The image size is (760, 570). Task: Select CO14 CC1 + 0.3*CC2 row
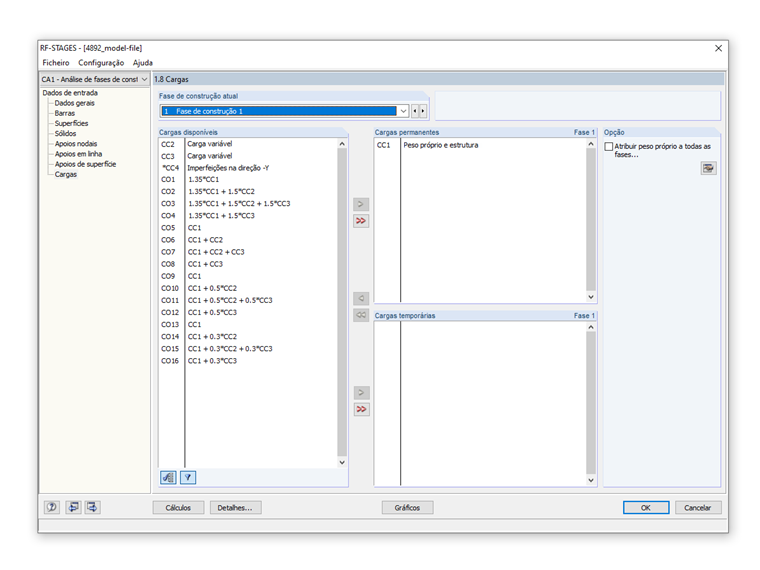point(248,336)
